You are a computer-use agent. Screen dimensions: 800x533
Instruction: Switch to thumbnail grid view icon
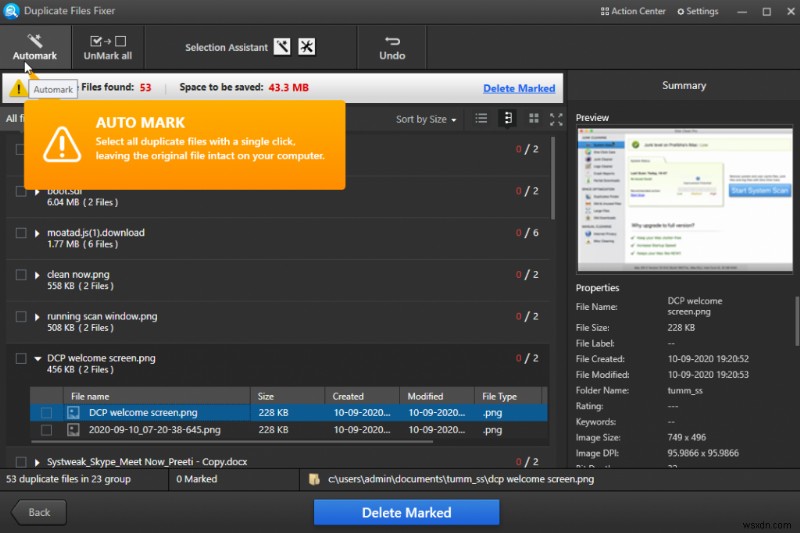pyautogui.click(x=534, y=118)
